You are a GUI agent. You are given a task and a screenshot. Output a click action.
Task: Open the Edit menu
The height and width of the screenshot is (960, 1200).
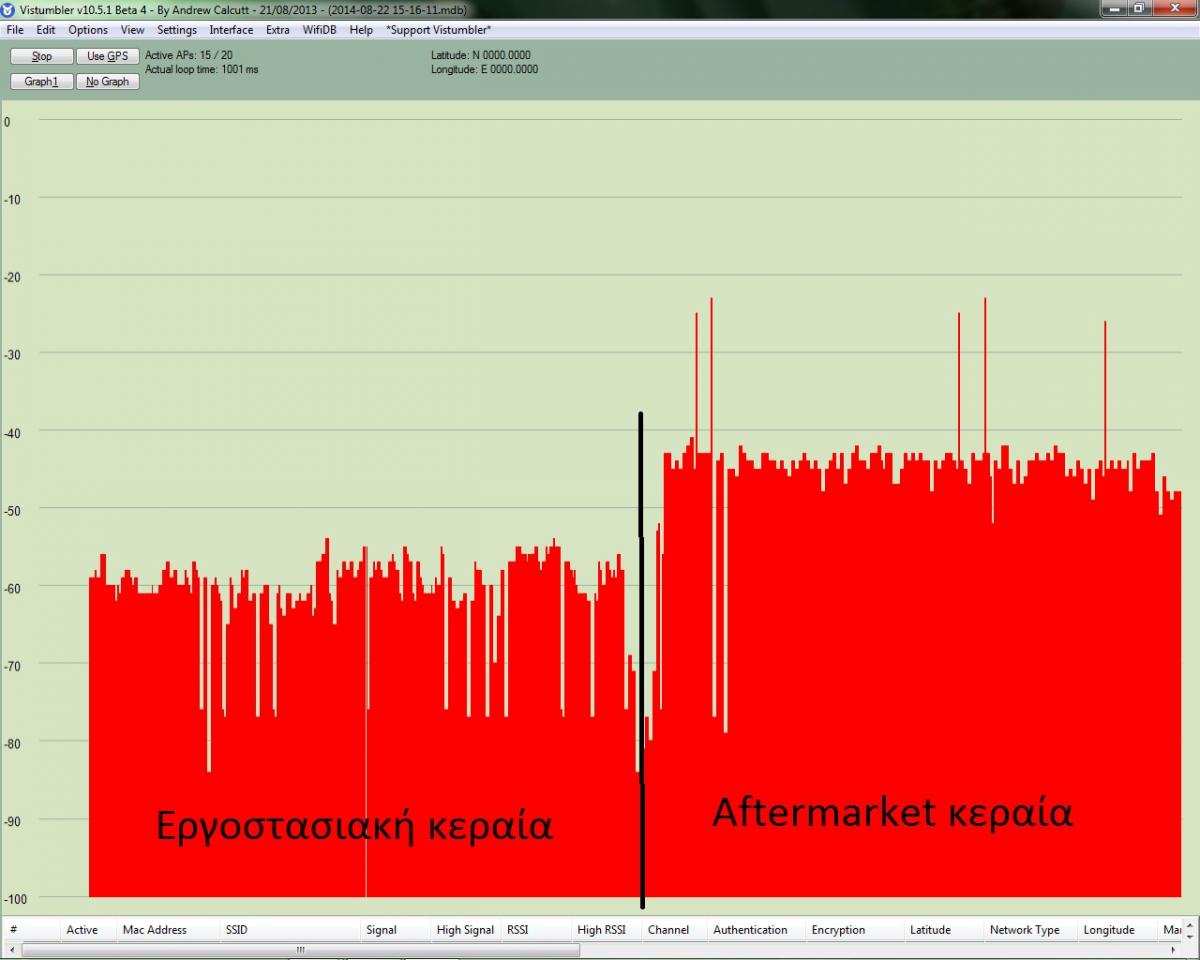(46, 30)
